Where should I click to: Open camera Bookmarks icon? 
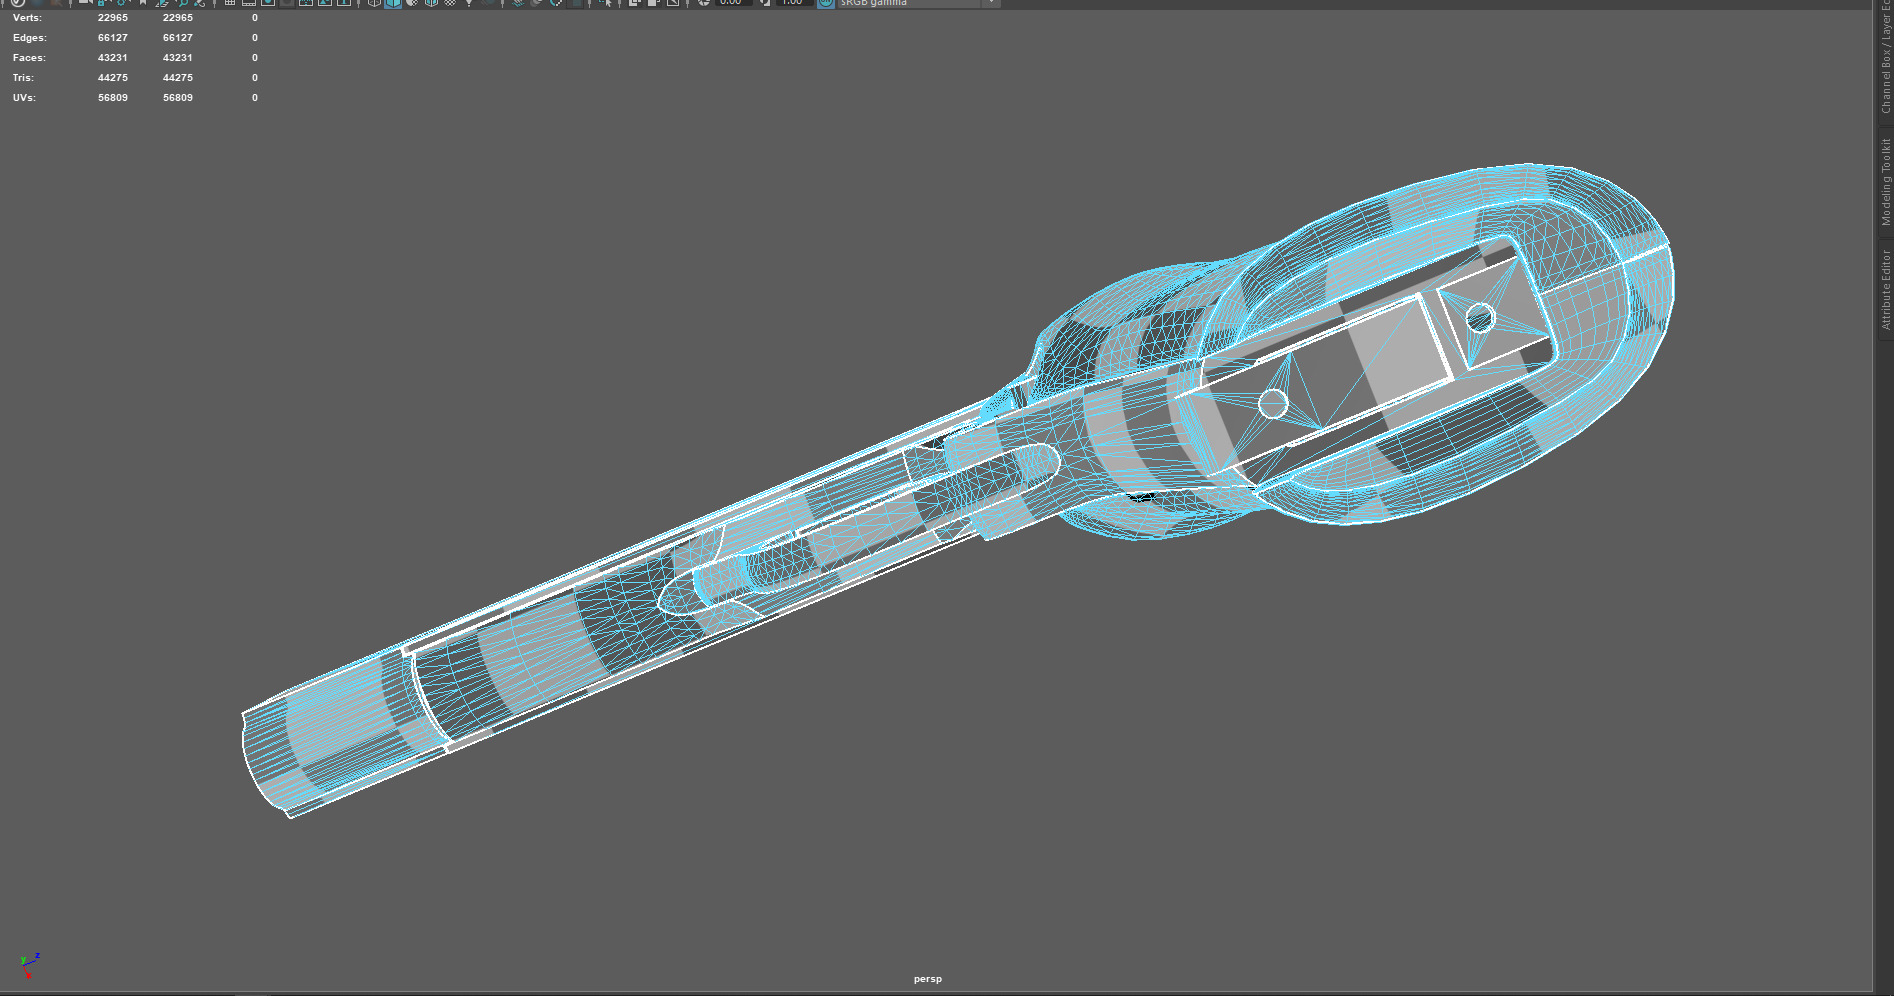click(143, 3)
